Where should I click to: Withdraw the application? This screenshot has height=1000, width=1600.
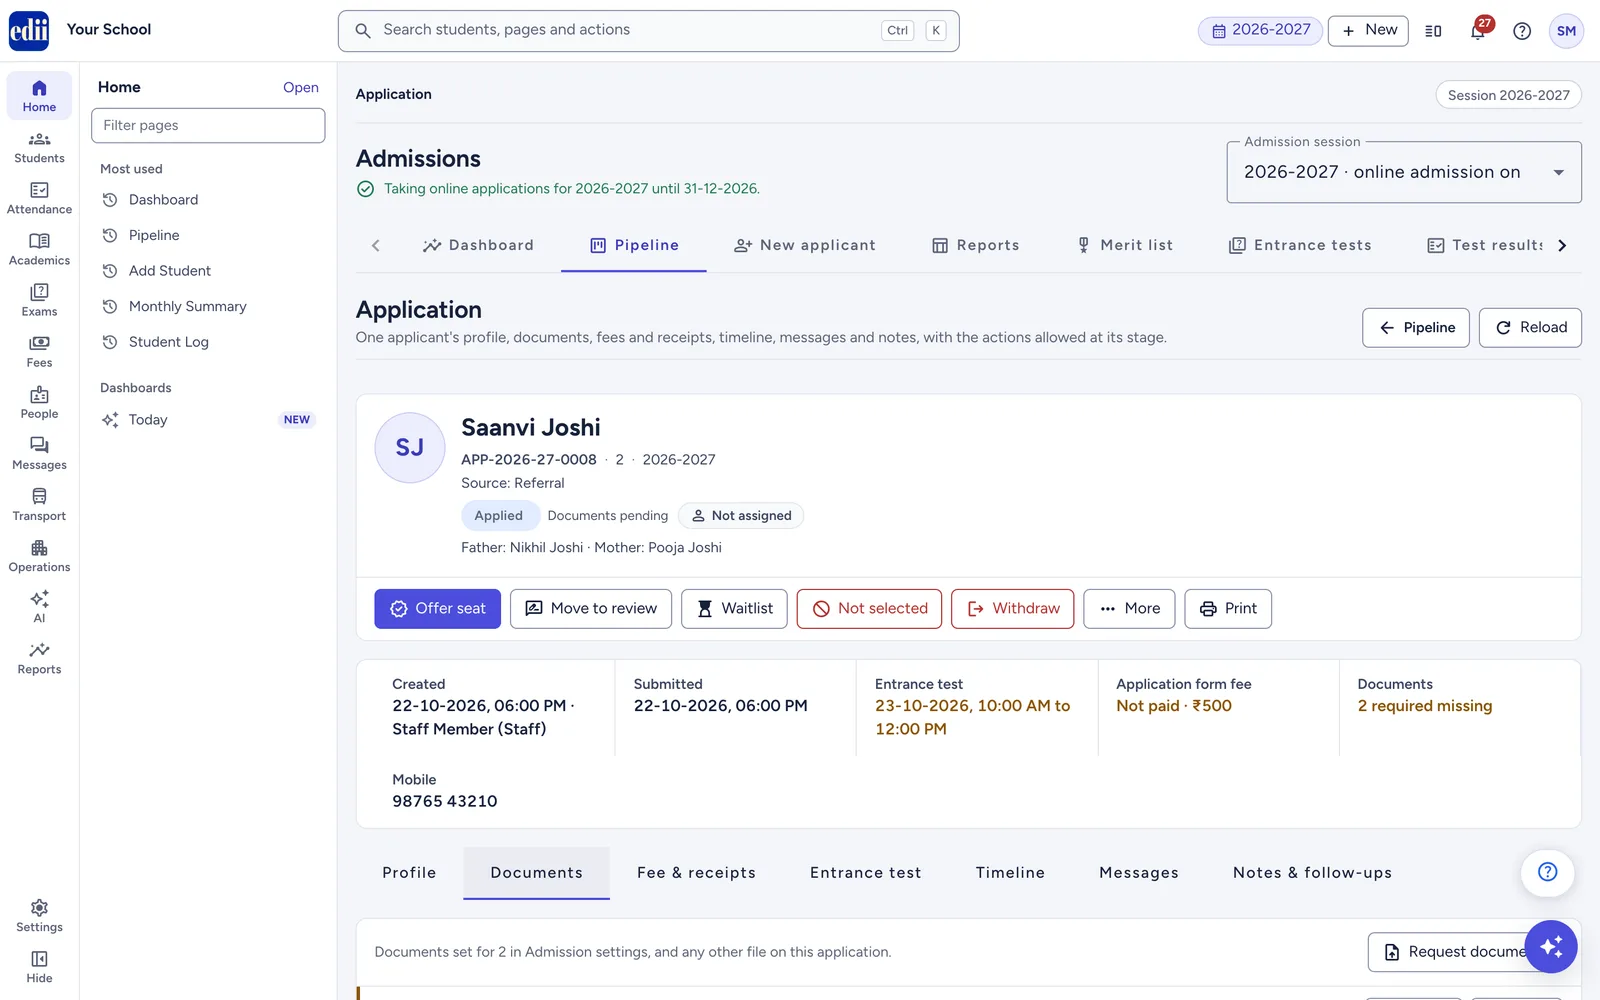[1012, 608]
